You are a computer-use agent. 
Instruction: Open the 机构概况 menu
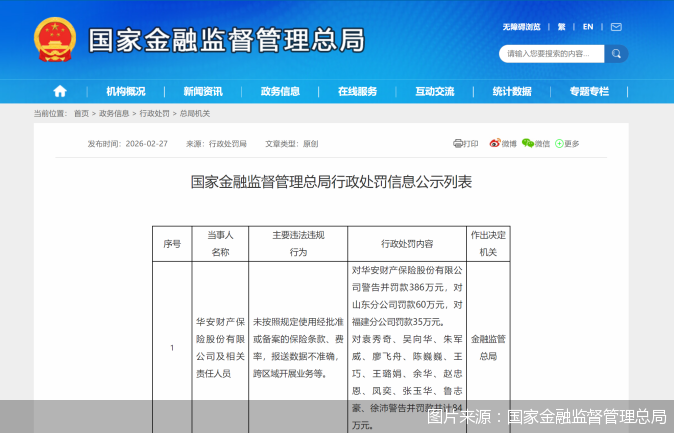pyautogui.click(x=126, y=91)
